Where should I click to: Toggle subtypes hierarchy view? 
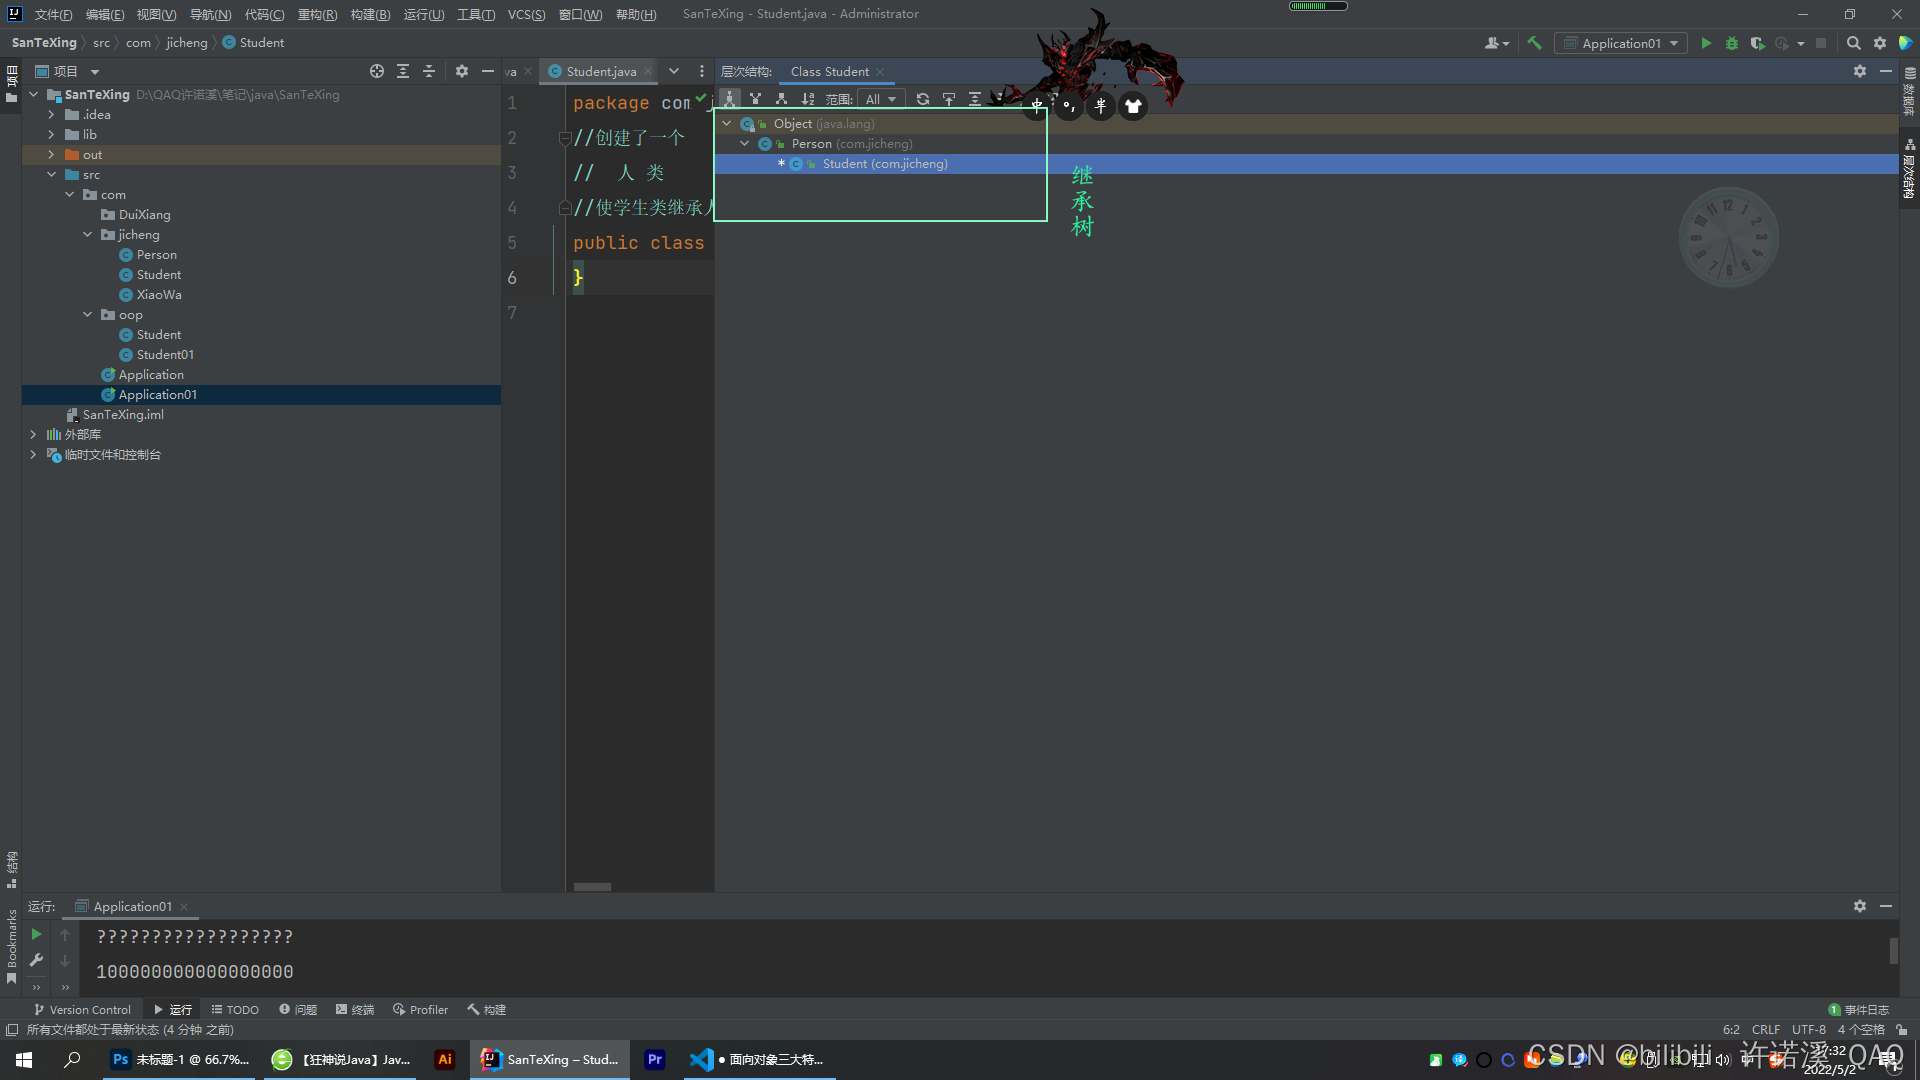[x=782, y=99]
